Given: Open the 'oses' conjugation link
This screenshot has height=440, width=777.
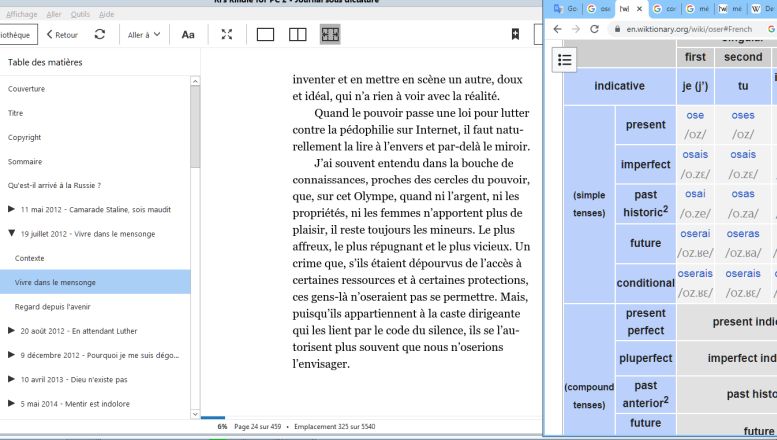Looking at the screenshot, I should (743, 115).
